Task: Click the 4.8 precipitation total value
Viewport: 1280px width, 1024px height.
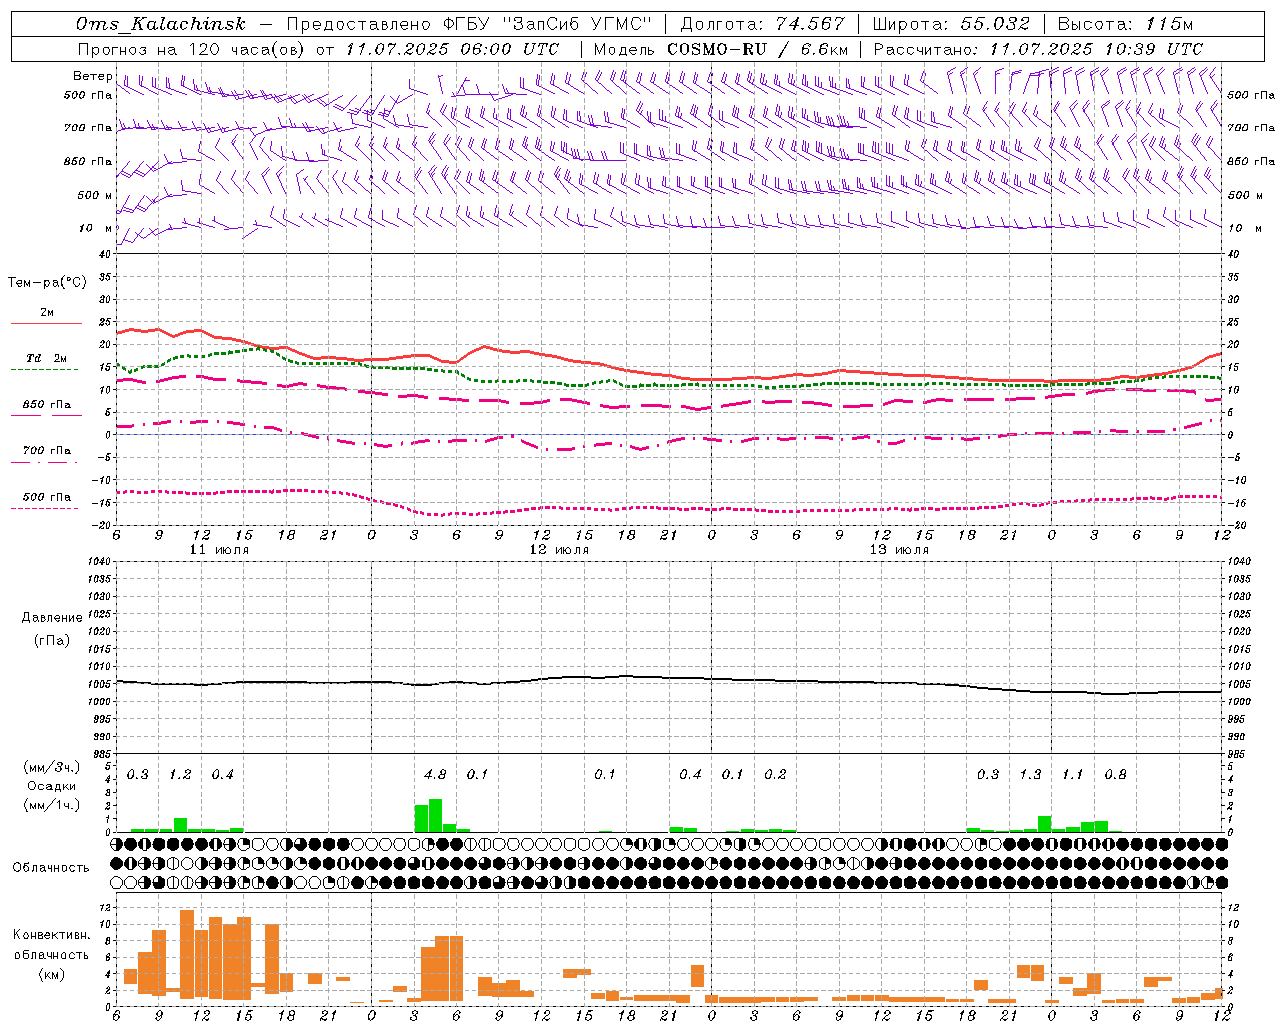Action: click(x=435, y=775)
